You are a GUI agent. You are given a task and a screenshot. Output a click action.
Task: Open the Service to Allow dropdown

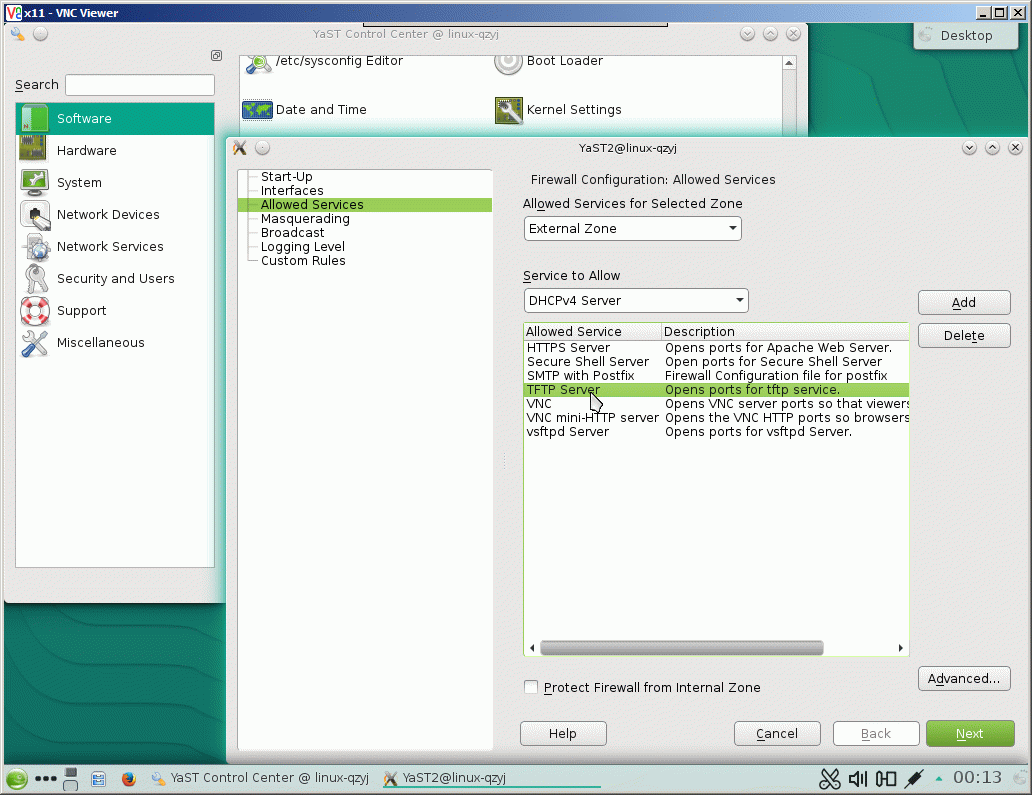(635, 300)
